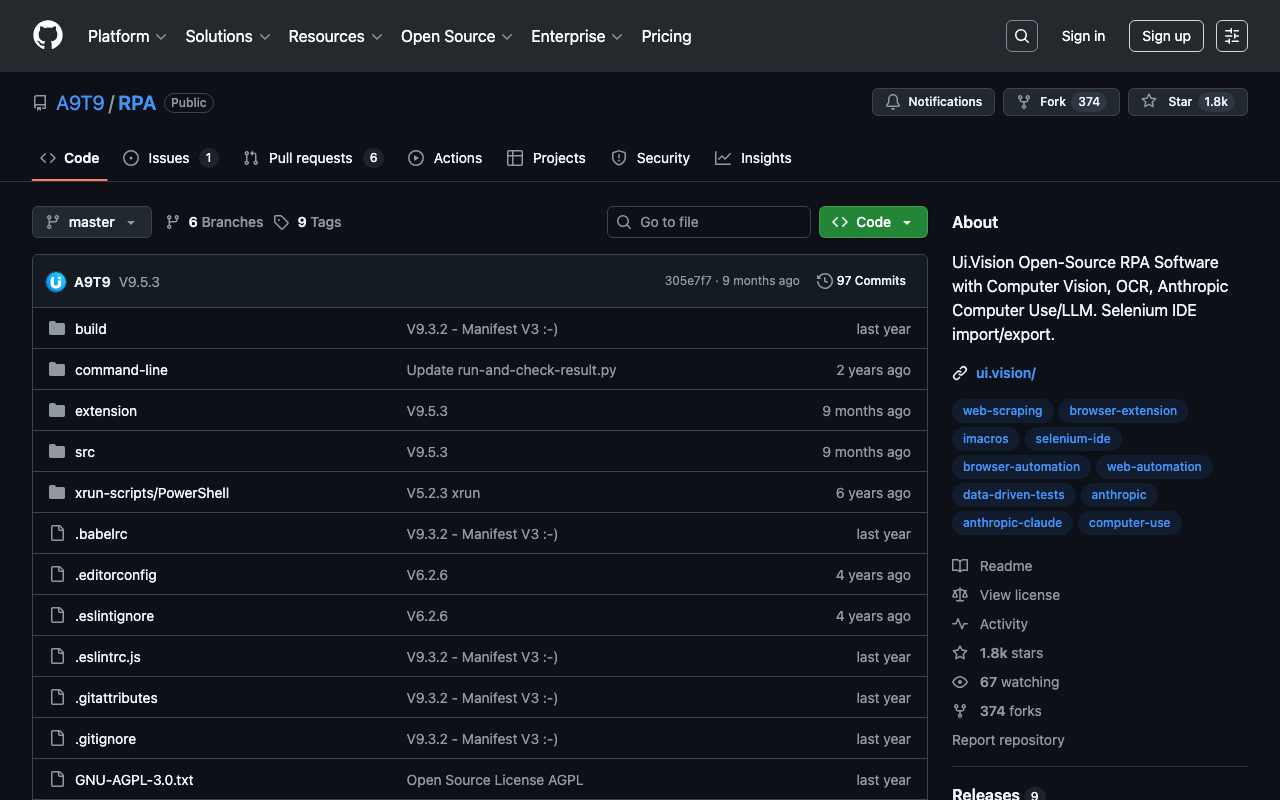Open the ui.vision website link
The height and width of the screenshot is (800, 1280).
click(x=1005, y=373)
